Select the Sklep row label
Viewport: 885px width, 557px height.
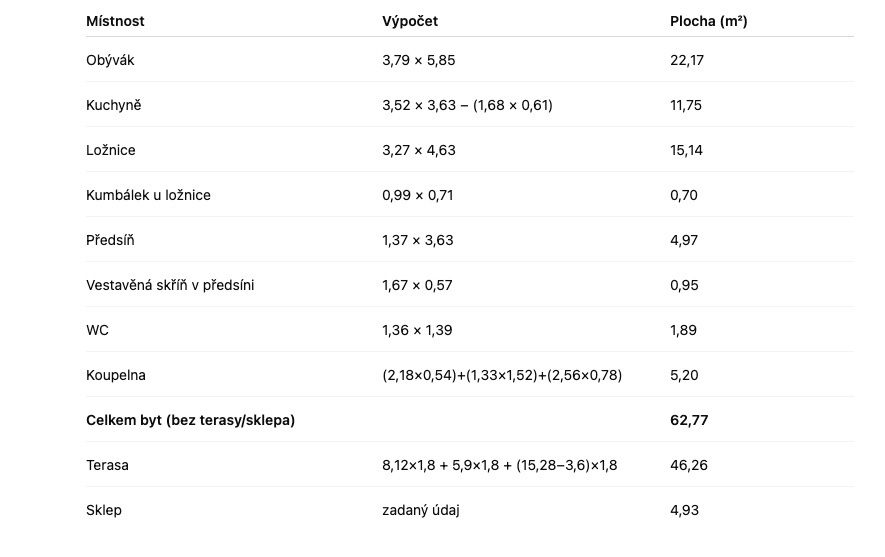pyautogui.click(x=104, y=510)
